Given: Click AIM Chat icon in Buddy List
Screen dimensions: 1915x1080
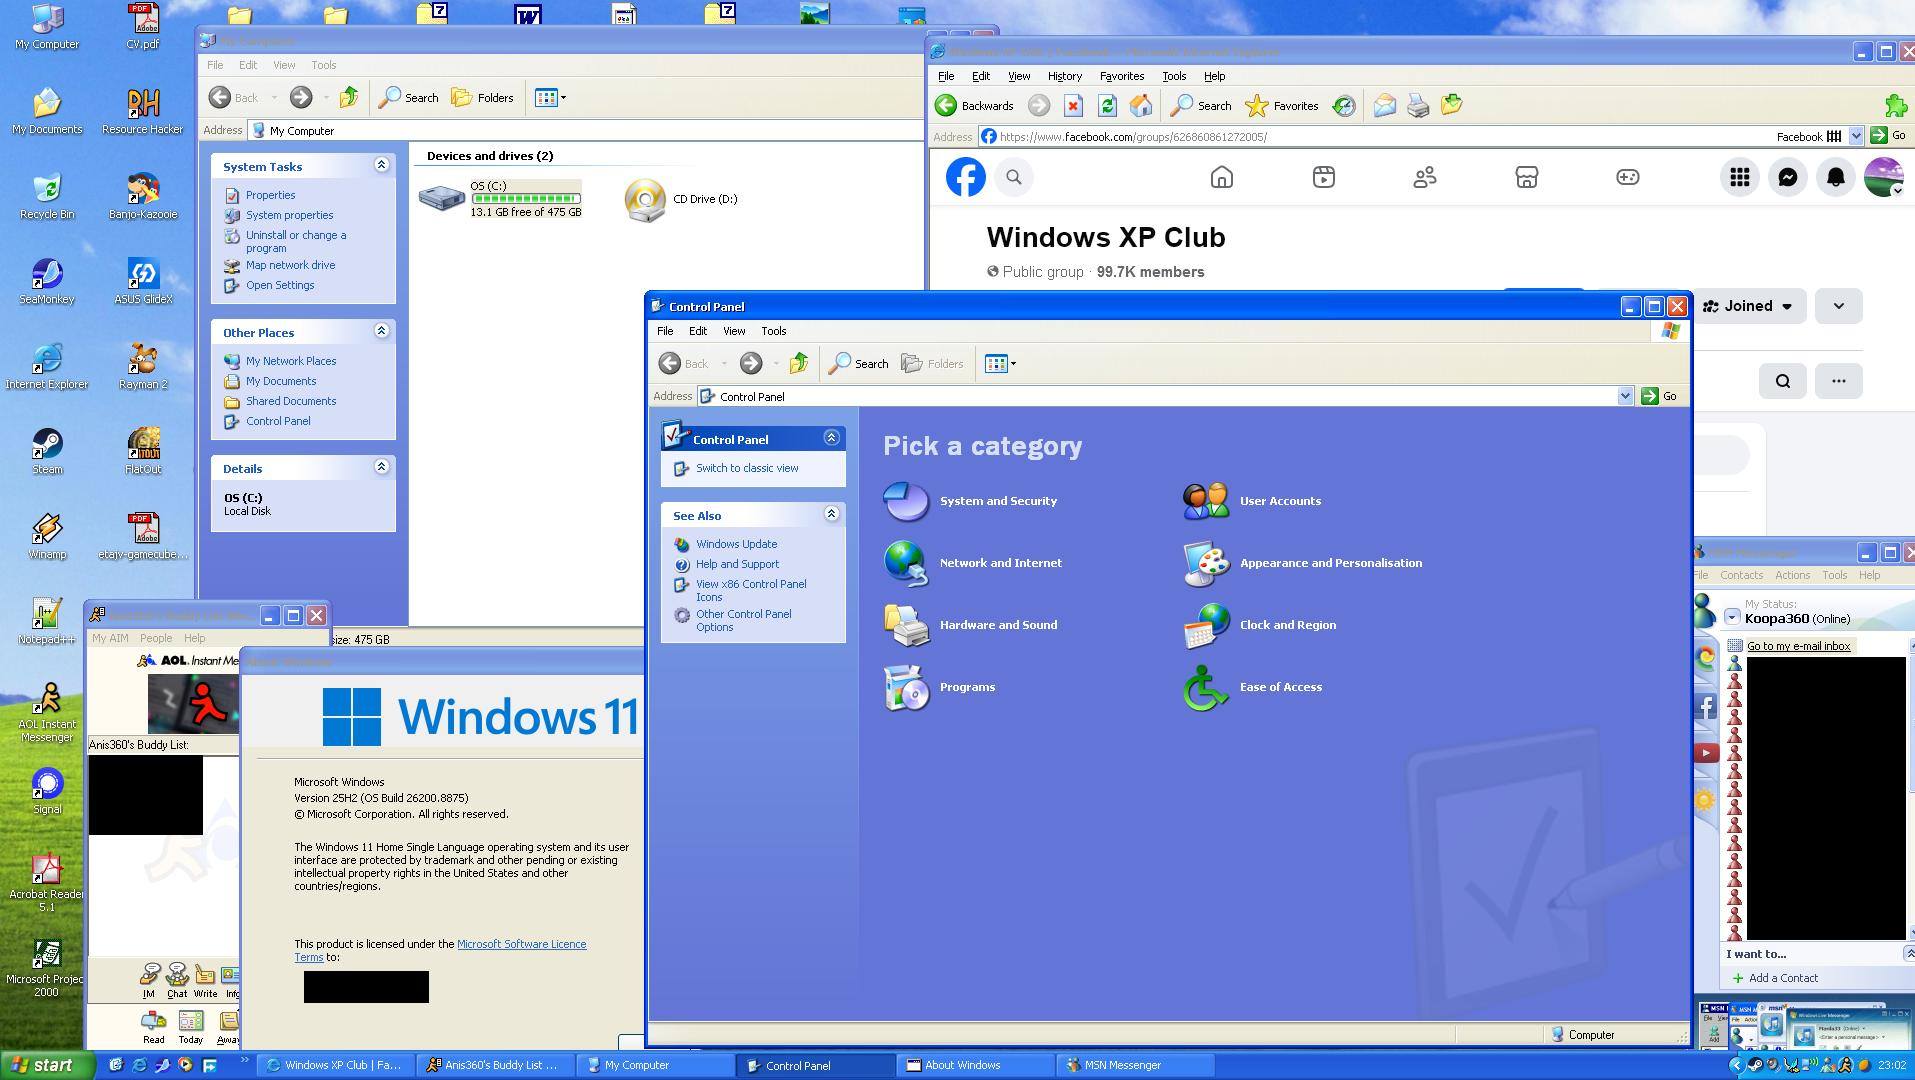Looking at the screenshot, I should [x=177, y=980].
